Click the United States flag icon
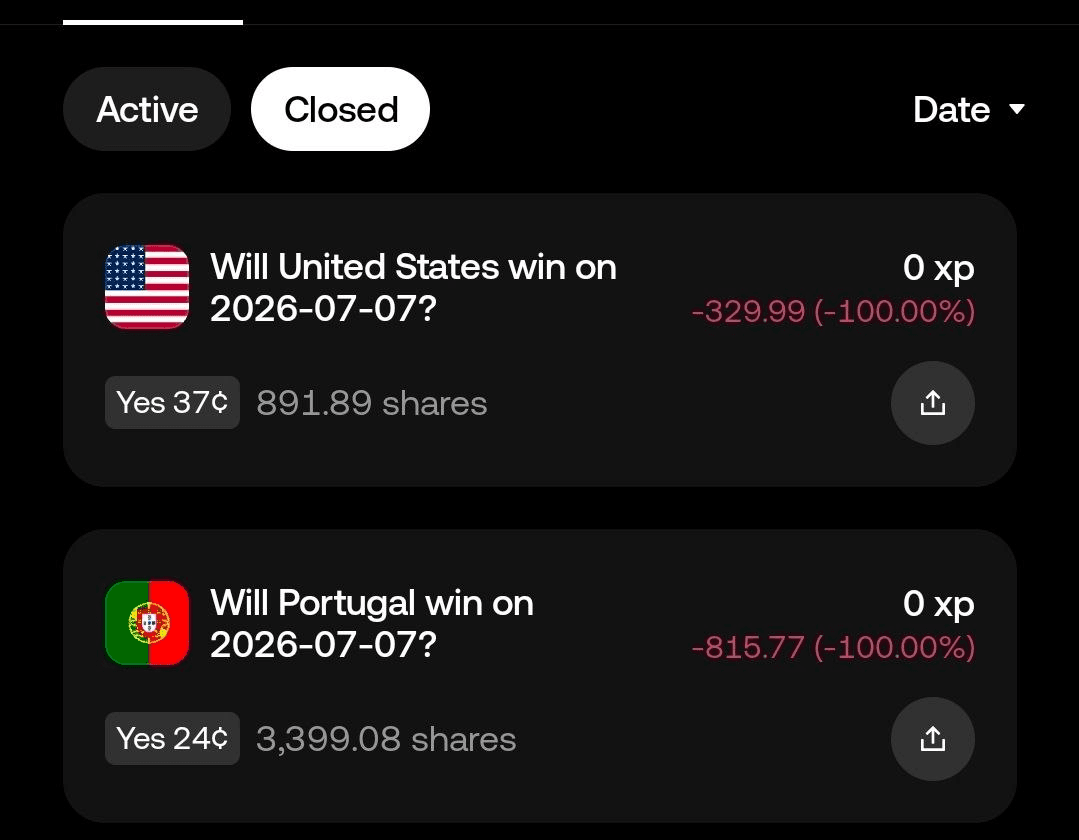Viewport: 1079px width, 840px height. click(147, 286)
